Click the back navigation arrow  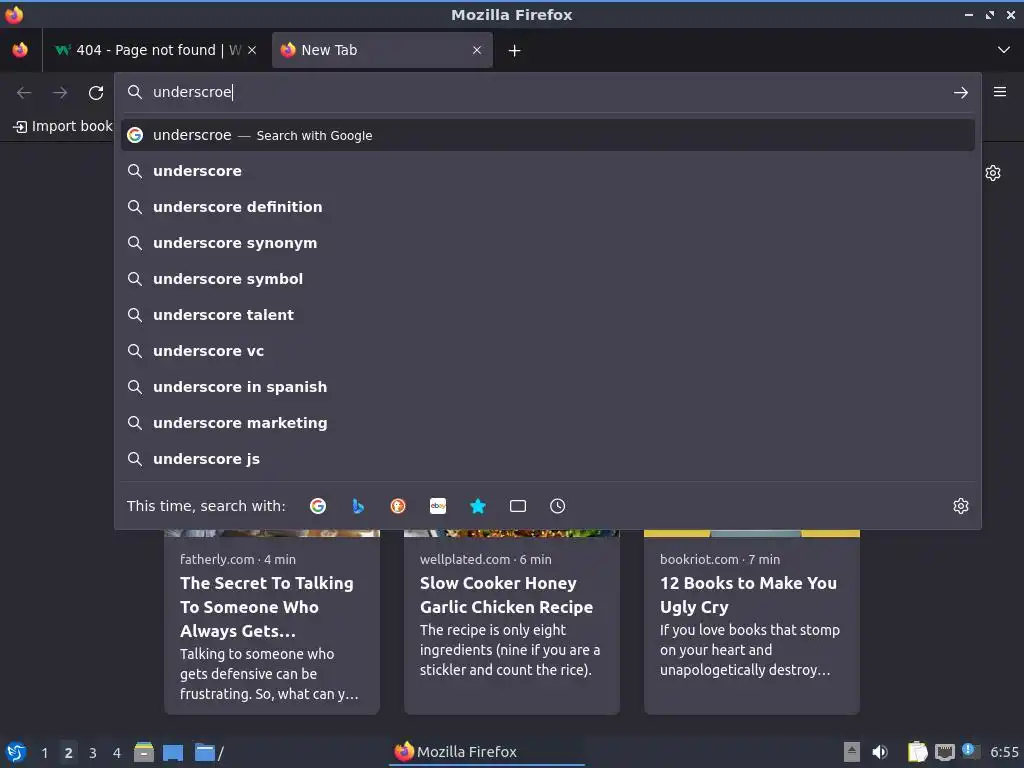coord(24,93)
